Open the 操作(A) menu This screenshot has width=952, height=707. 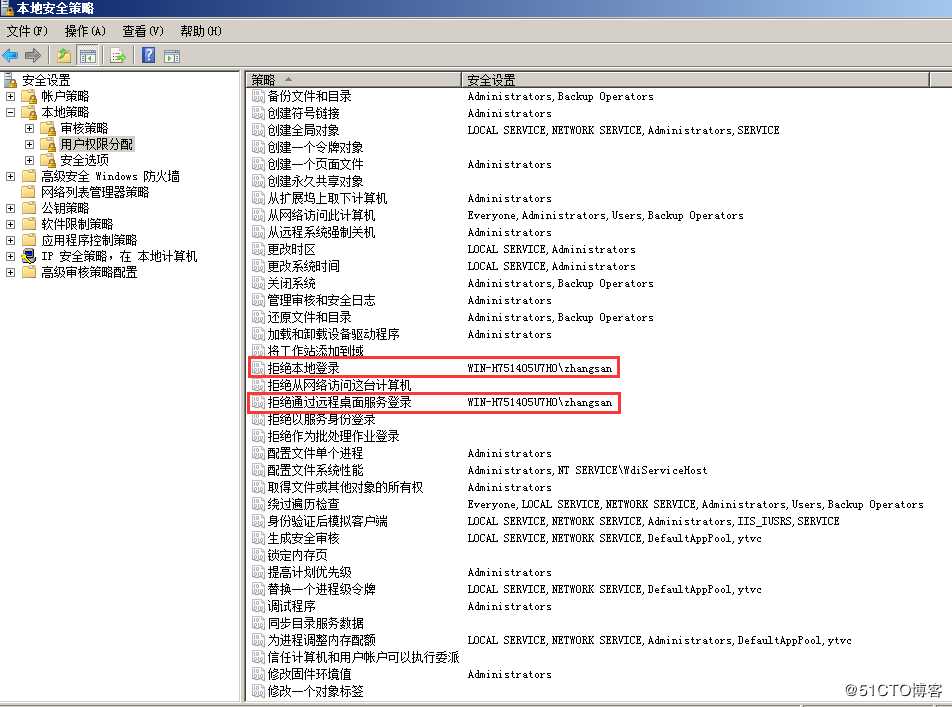click(85, 31)
